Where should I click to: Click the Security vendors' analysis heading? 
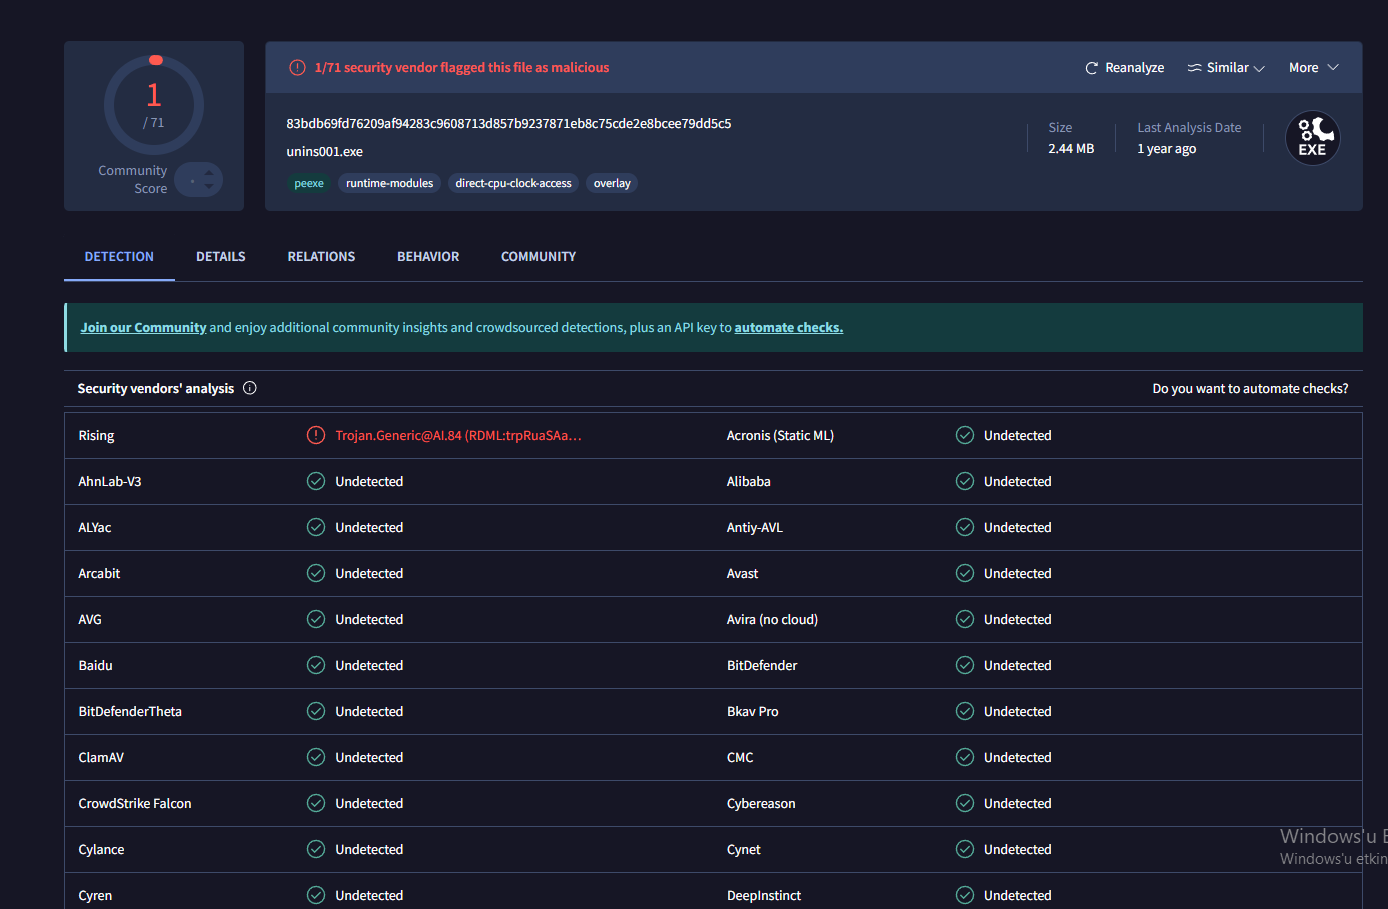[x=156, y=388]
